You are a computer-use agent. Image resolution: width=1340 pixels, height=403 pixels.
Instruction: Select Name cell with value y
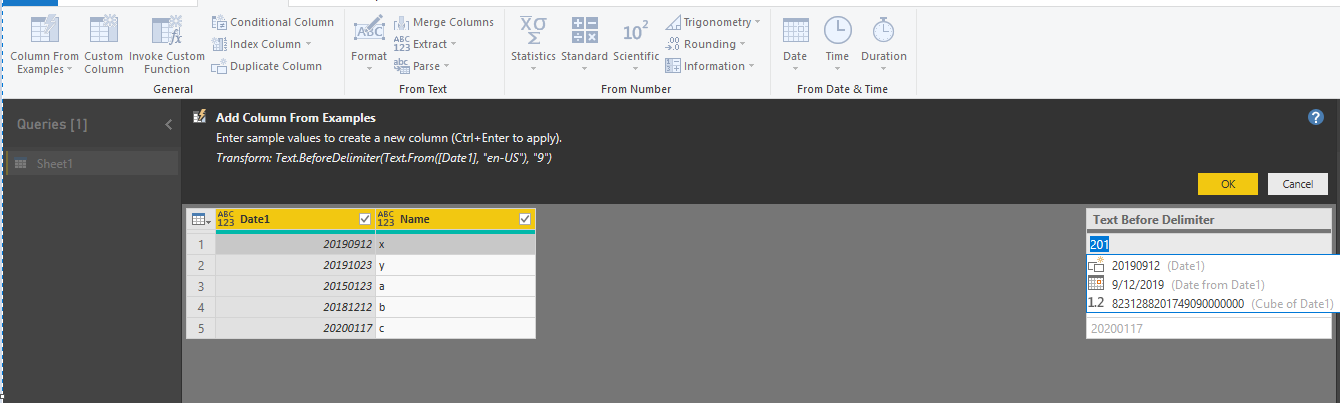pos(455,265)
